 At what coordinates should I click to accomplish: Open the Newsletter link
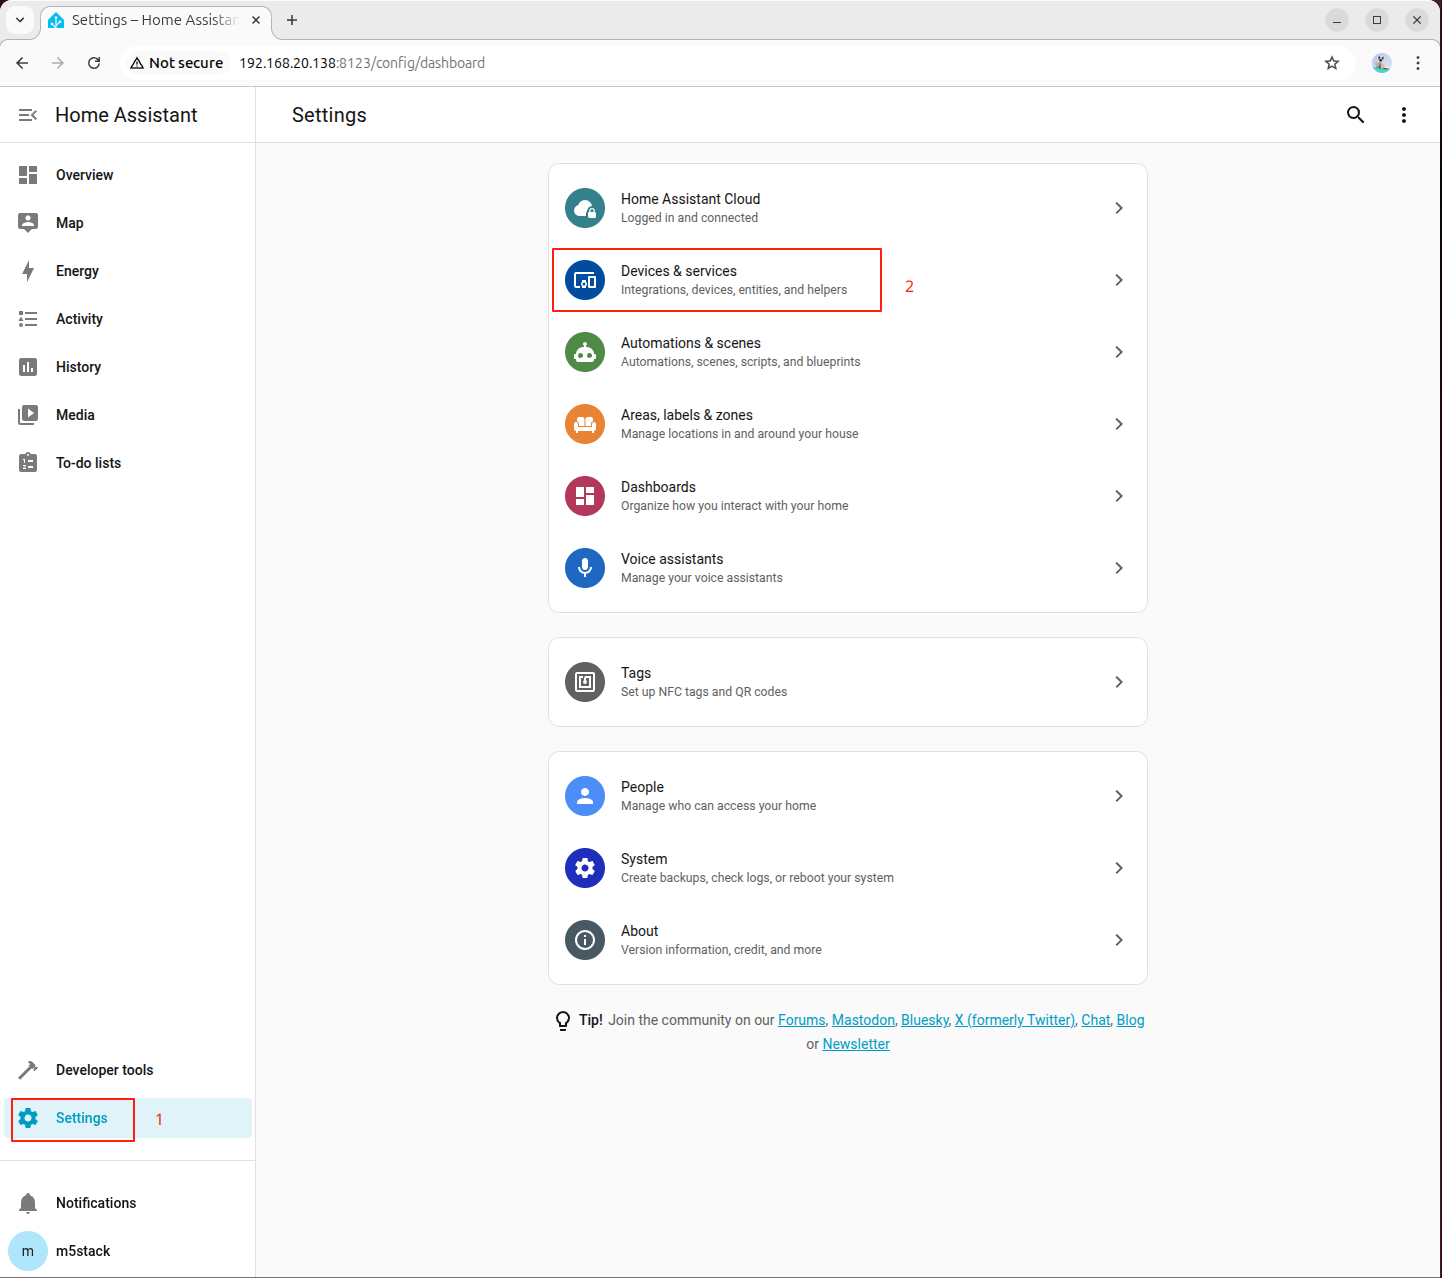(856, 1044)
